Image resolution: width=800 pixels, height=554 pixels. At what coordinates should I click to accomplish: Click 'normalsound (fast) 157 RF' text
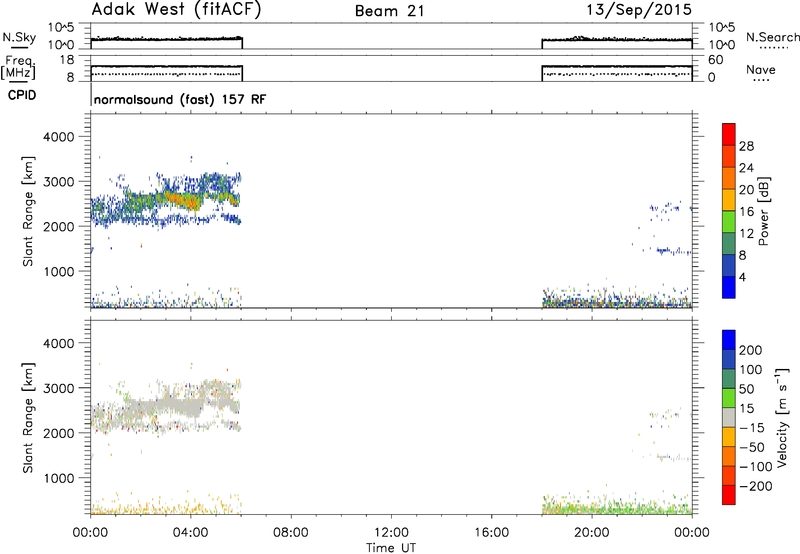(180, 99)
